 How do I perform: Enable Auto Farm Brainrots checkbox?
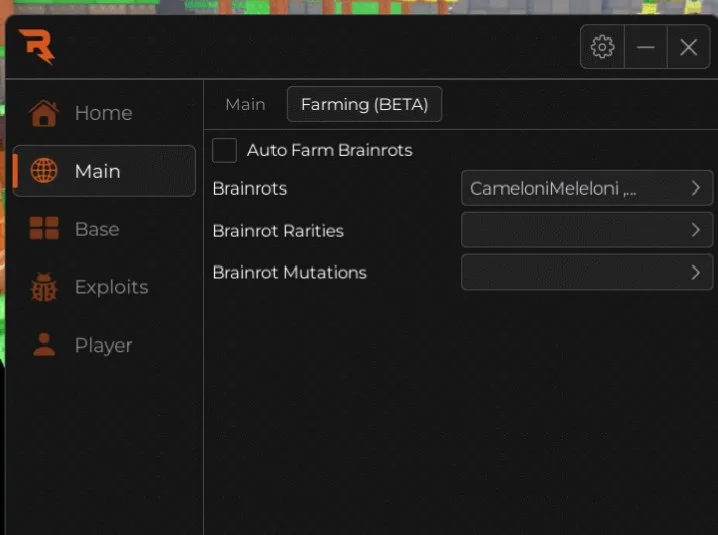[x=224, y=150]
